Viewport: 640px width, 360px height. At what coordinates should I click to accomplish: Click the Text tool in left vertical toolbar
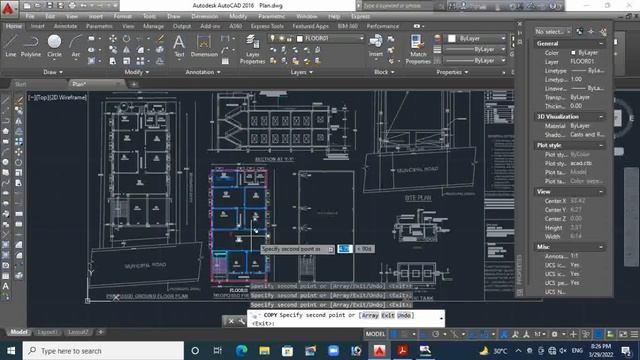(6, 286)
